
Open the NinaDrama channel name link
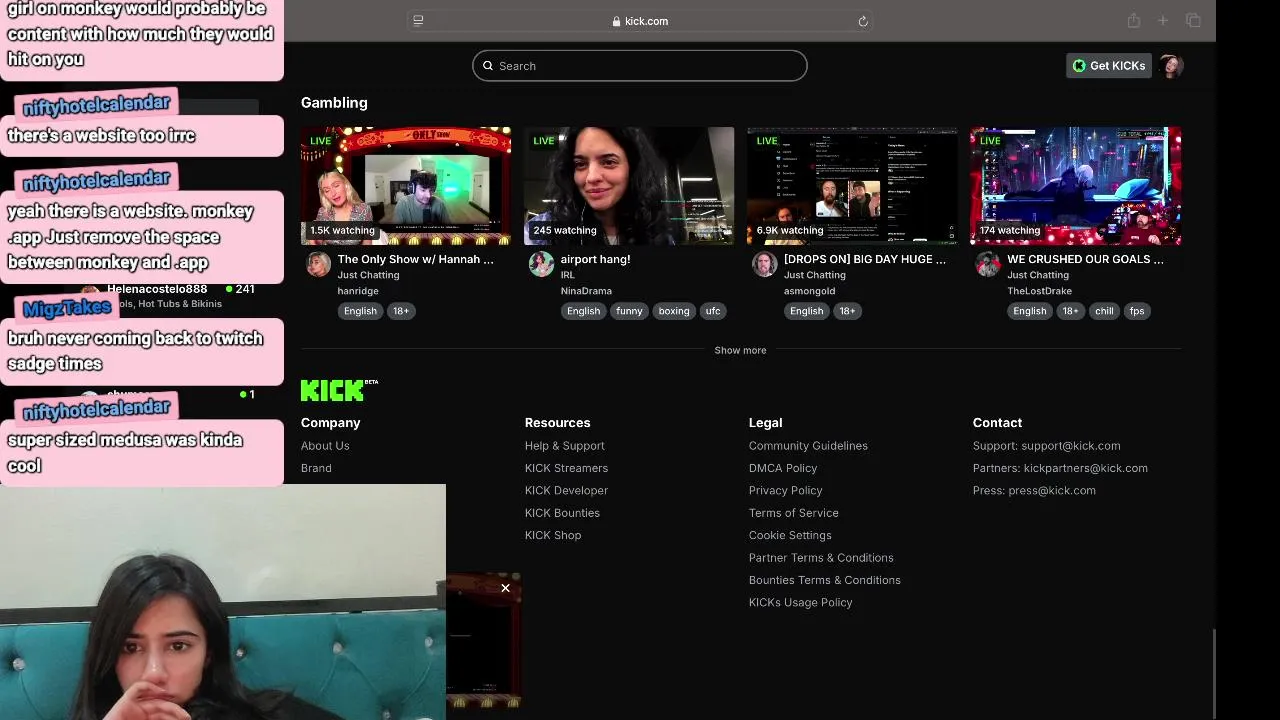pos(586,291)
